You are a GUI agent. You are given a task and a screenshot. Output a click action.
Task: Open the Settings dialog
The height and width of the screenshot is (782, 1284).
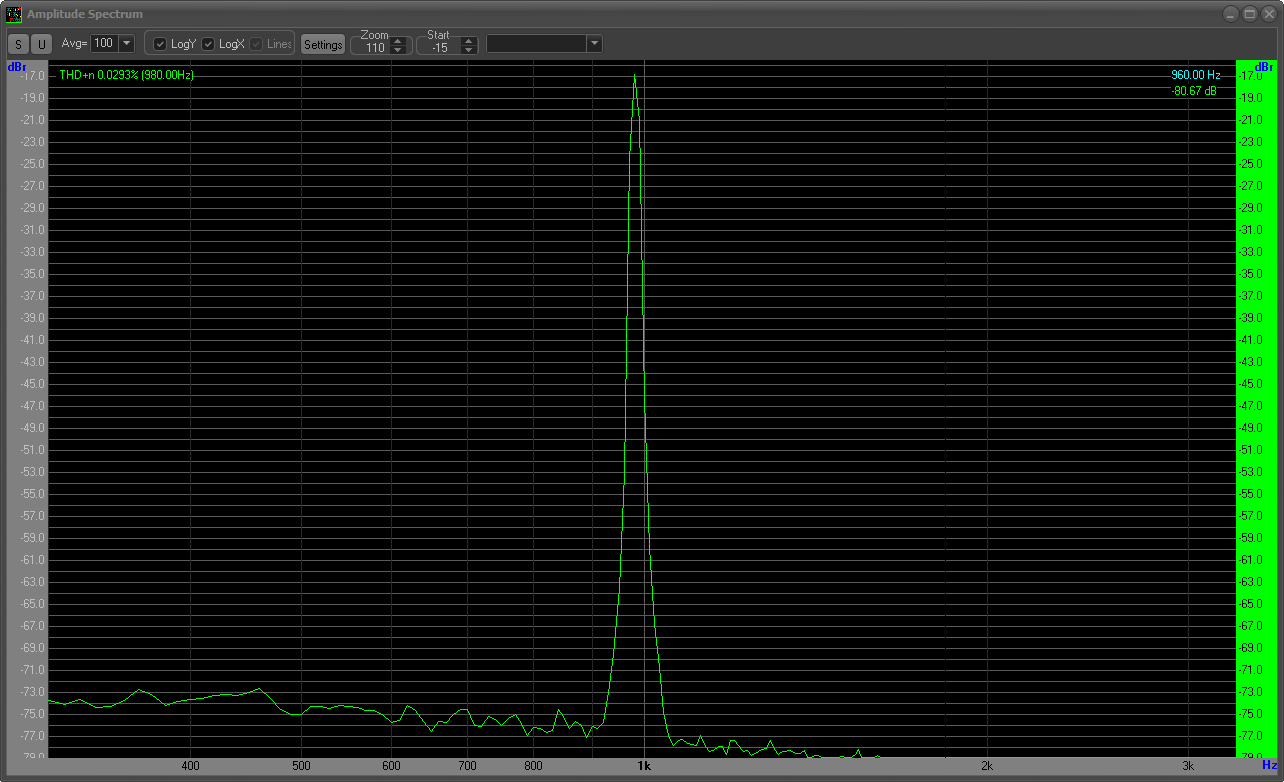[x=323, y=45]
